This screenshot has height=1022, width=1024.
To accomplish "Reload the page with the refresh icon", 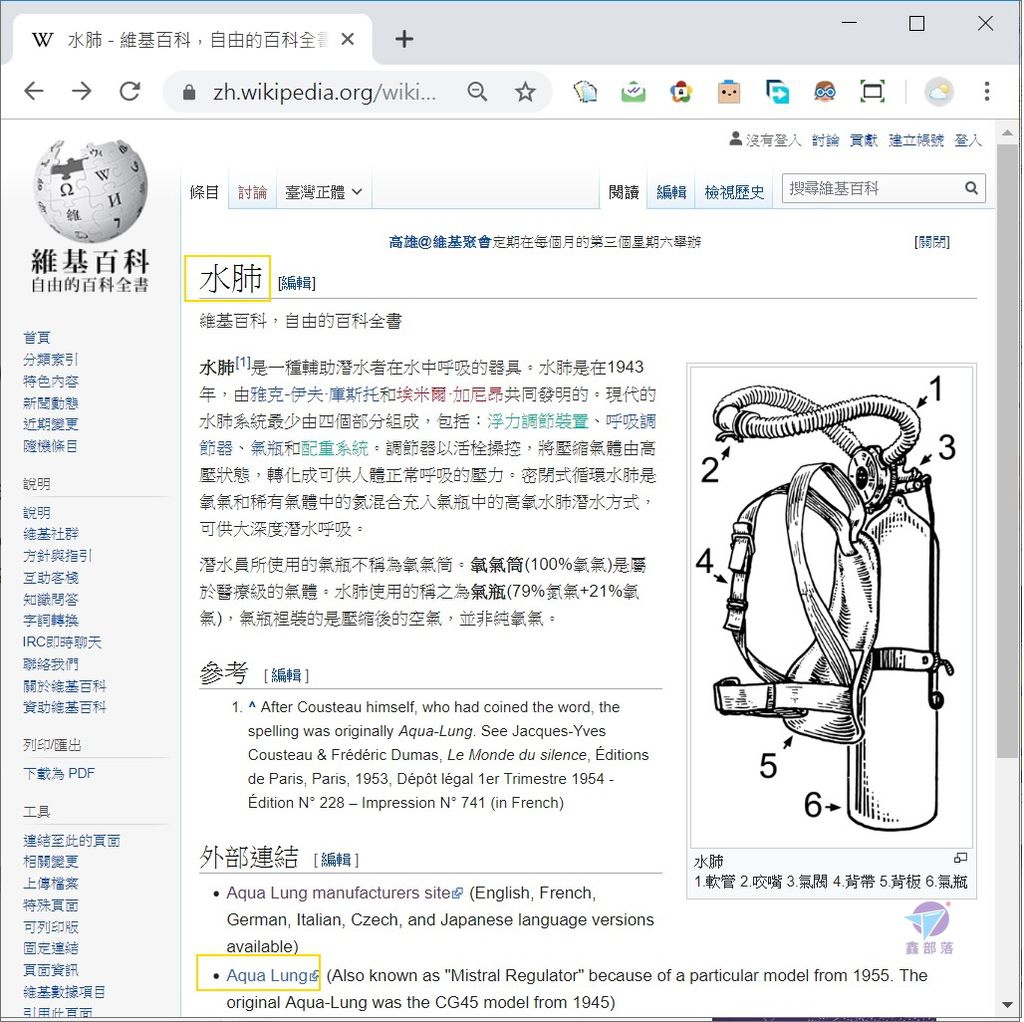I will click(x=130, y=91).
